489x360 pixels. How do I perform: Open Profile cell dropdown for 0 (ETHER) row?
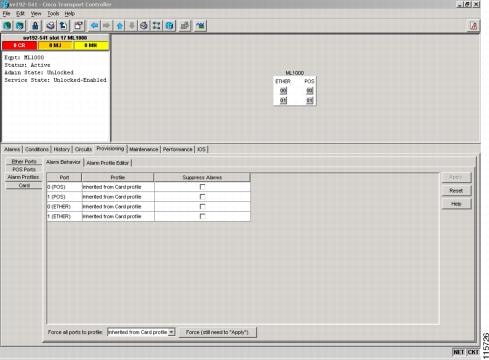pos(118,207)
